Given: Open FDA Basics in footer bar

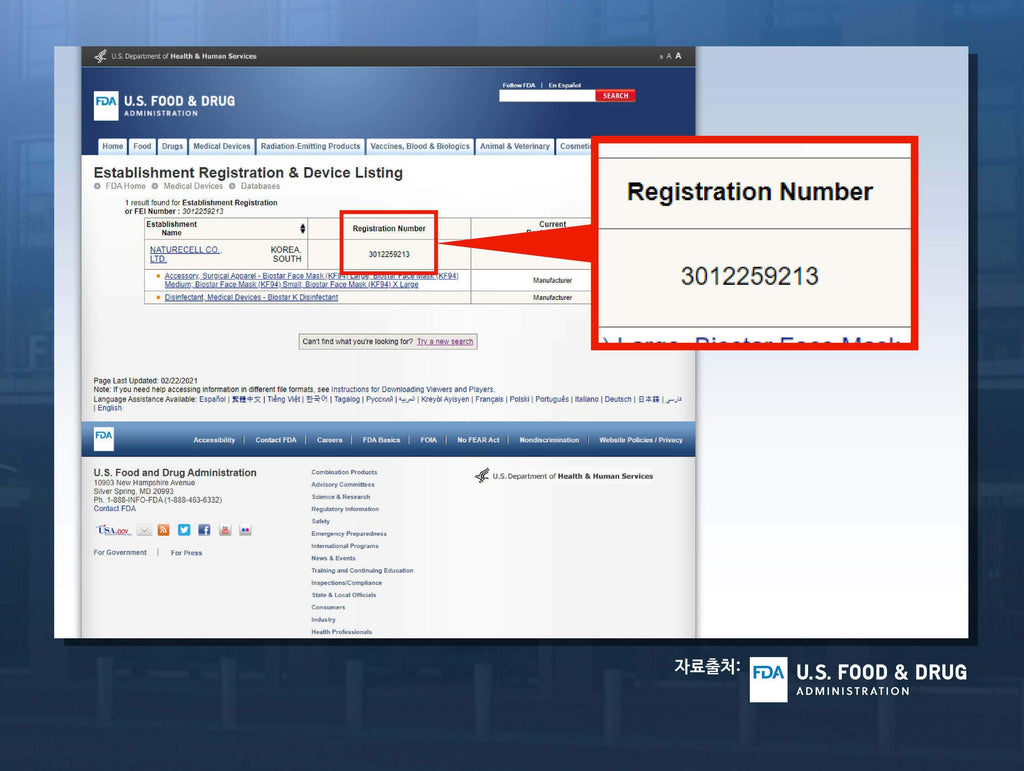Looking at the screenshot, I should pyautogui.click(x=381, y=440).
